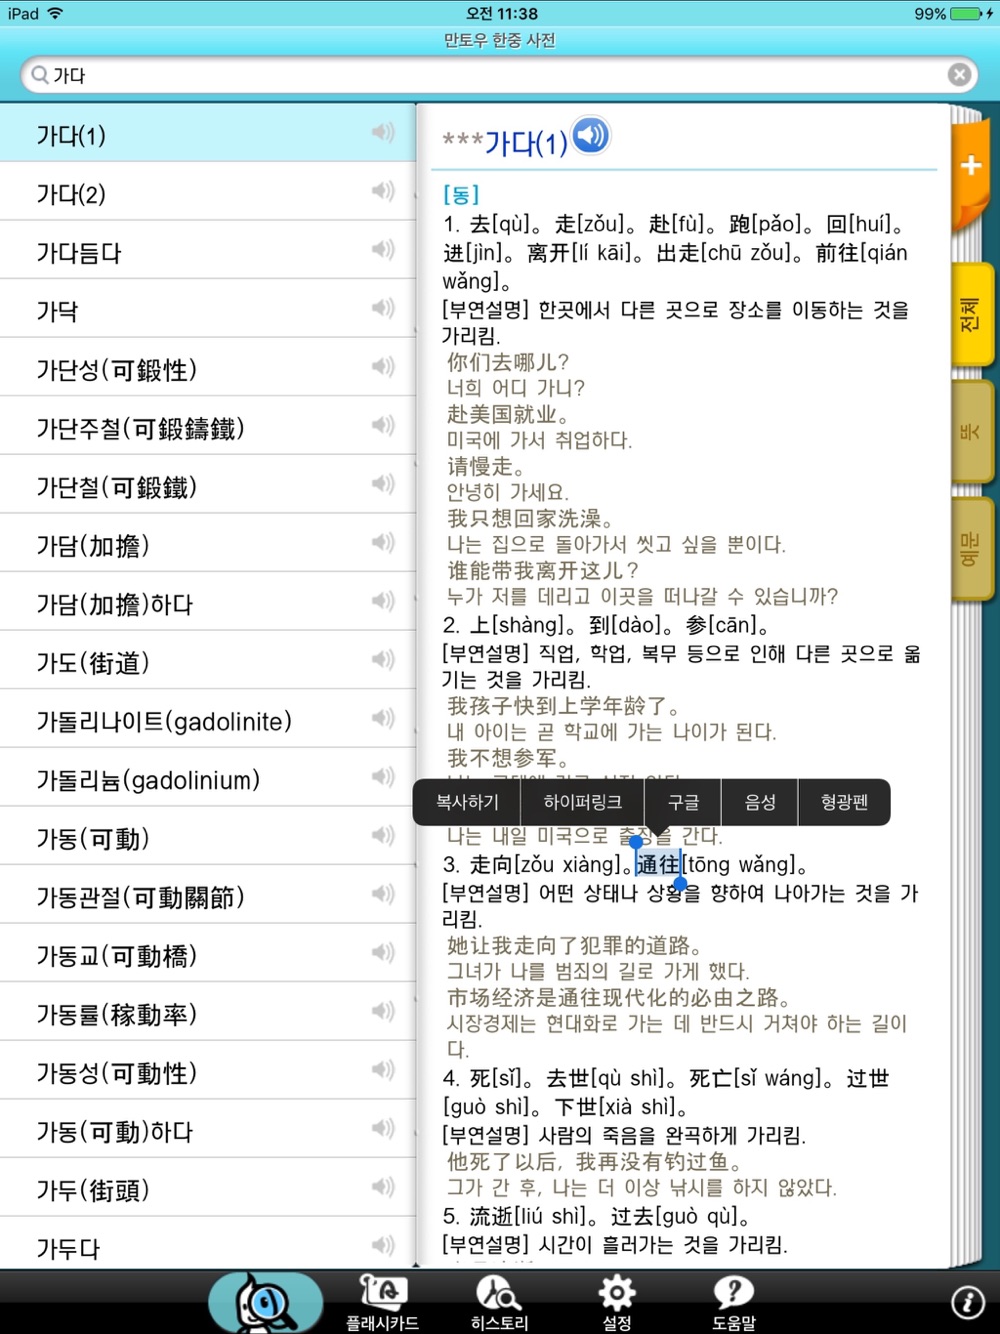Image resolution: width=1000 pixels, height=1334 pixels.
Task: Play audio for 가동교(可動橋) entry
Action: coord(383,953)
